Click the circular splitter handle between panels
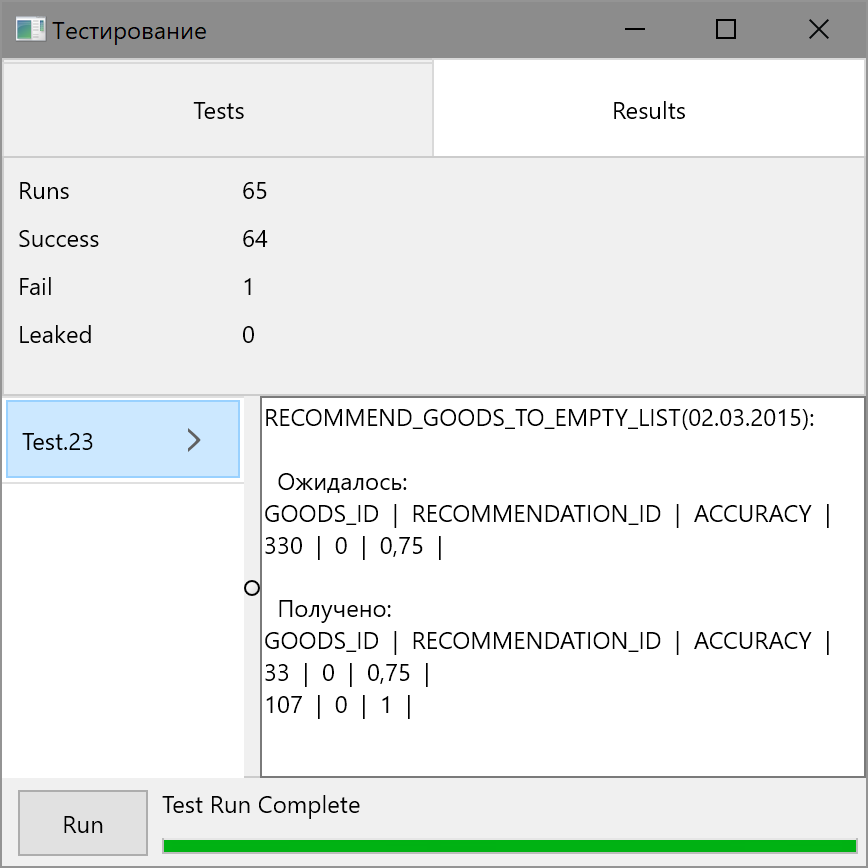The image size is (868, 868). 252,588
